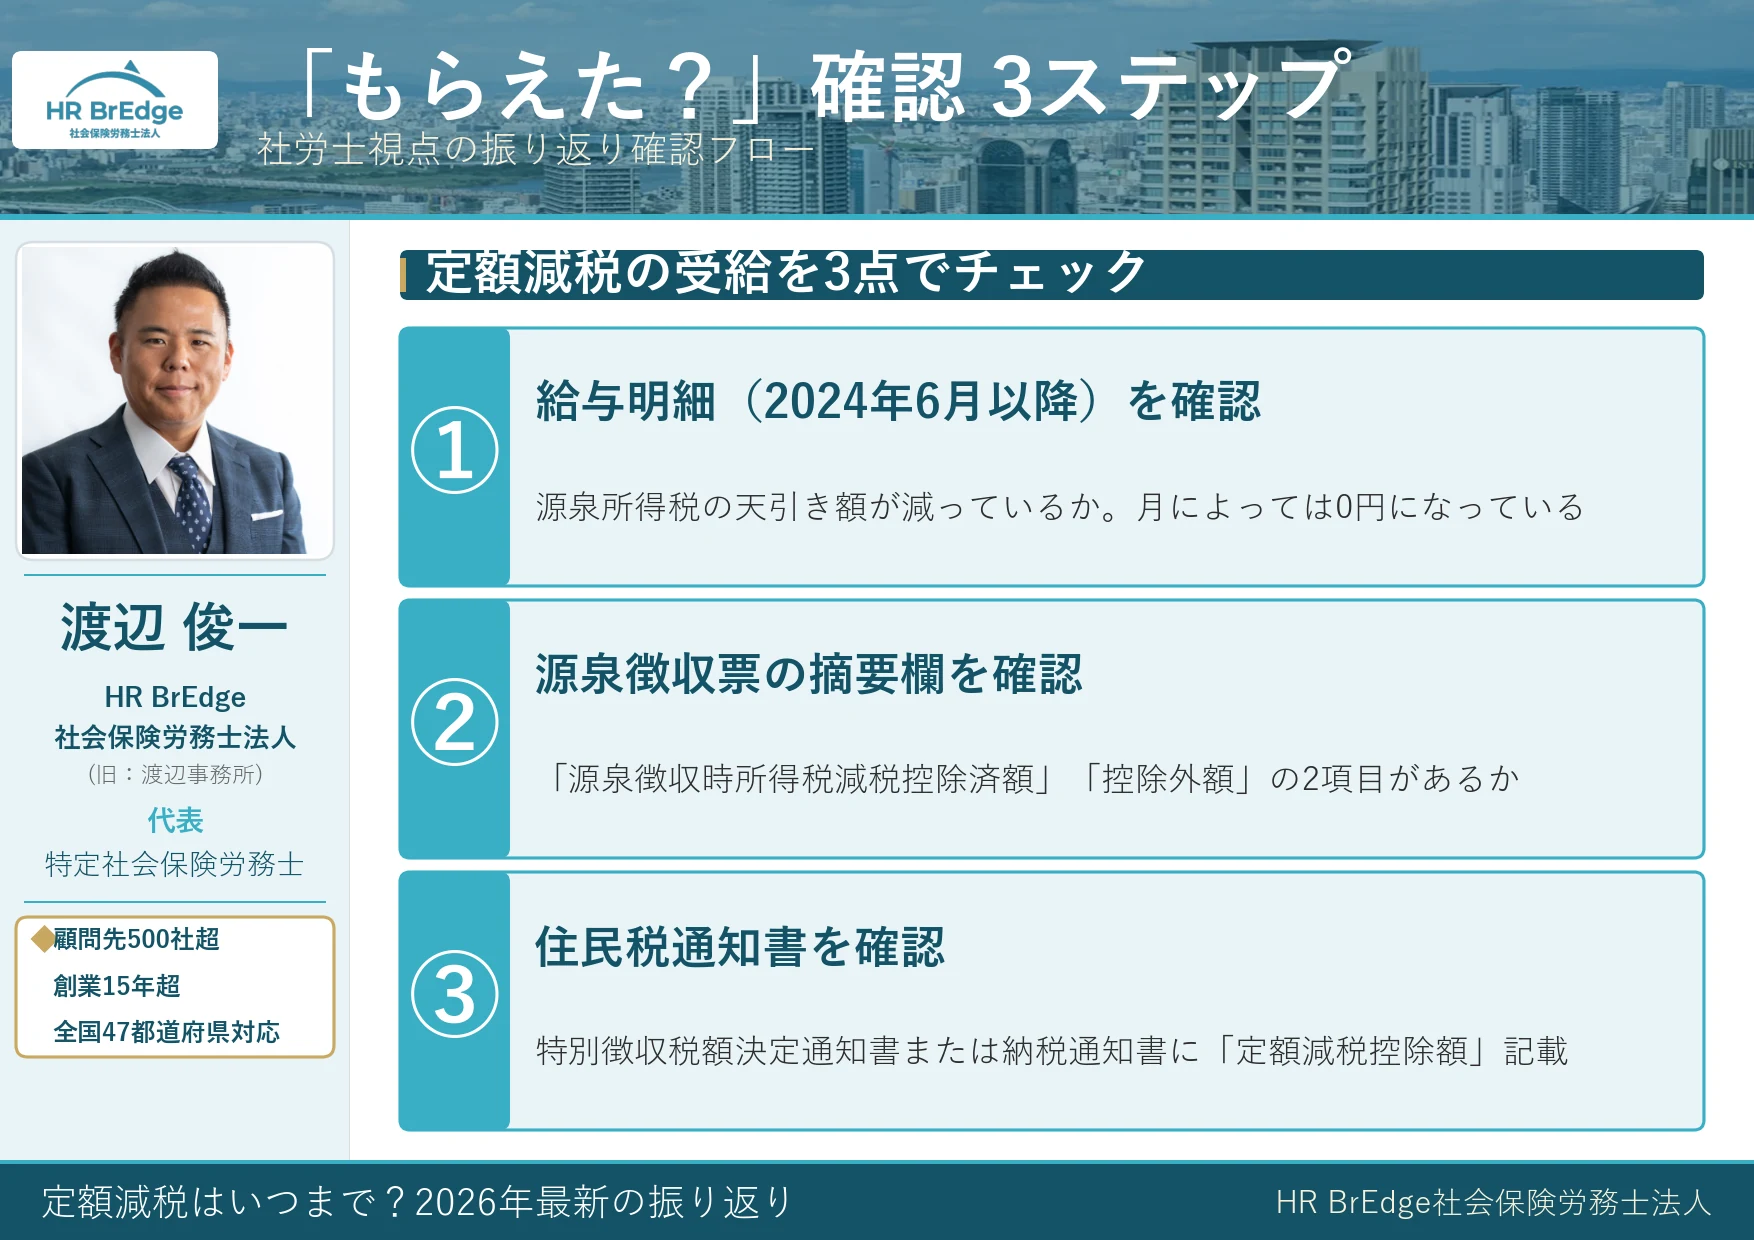
Task: Click the subtitle 社労士視点の振り返り確認フロー
Action: coord(536,150)
